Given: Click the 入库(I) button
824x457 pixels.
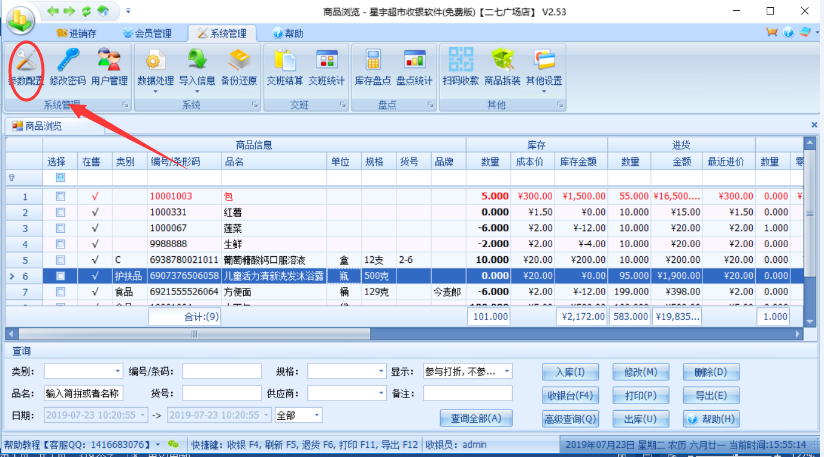Looking at the screenshot, I should (570, 372).
